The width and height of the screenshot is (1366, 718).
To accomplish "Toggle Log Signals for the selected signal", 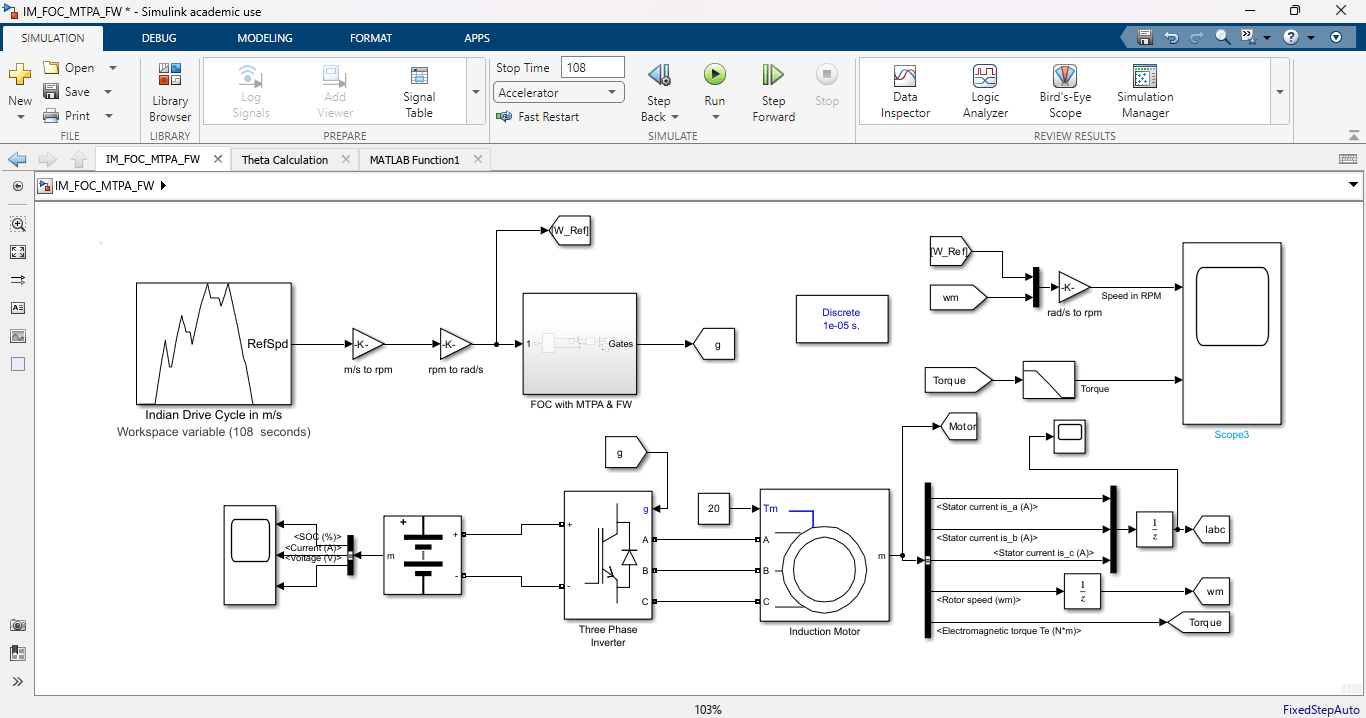I will pyautogui.click(x=250, y=90).
